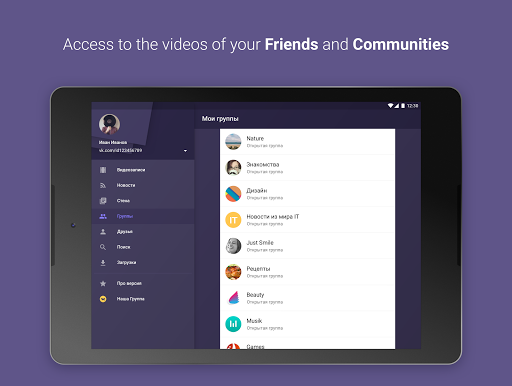Select the Стена wall icon

tap(103, 201)
